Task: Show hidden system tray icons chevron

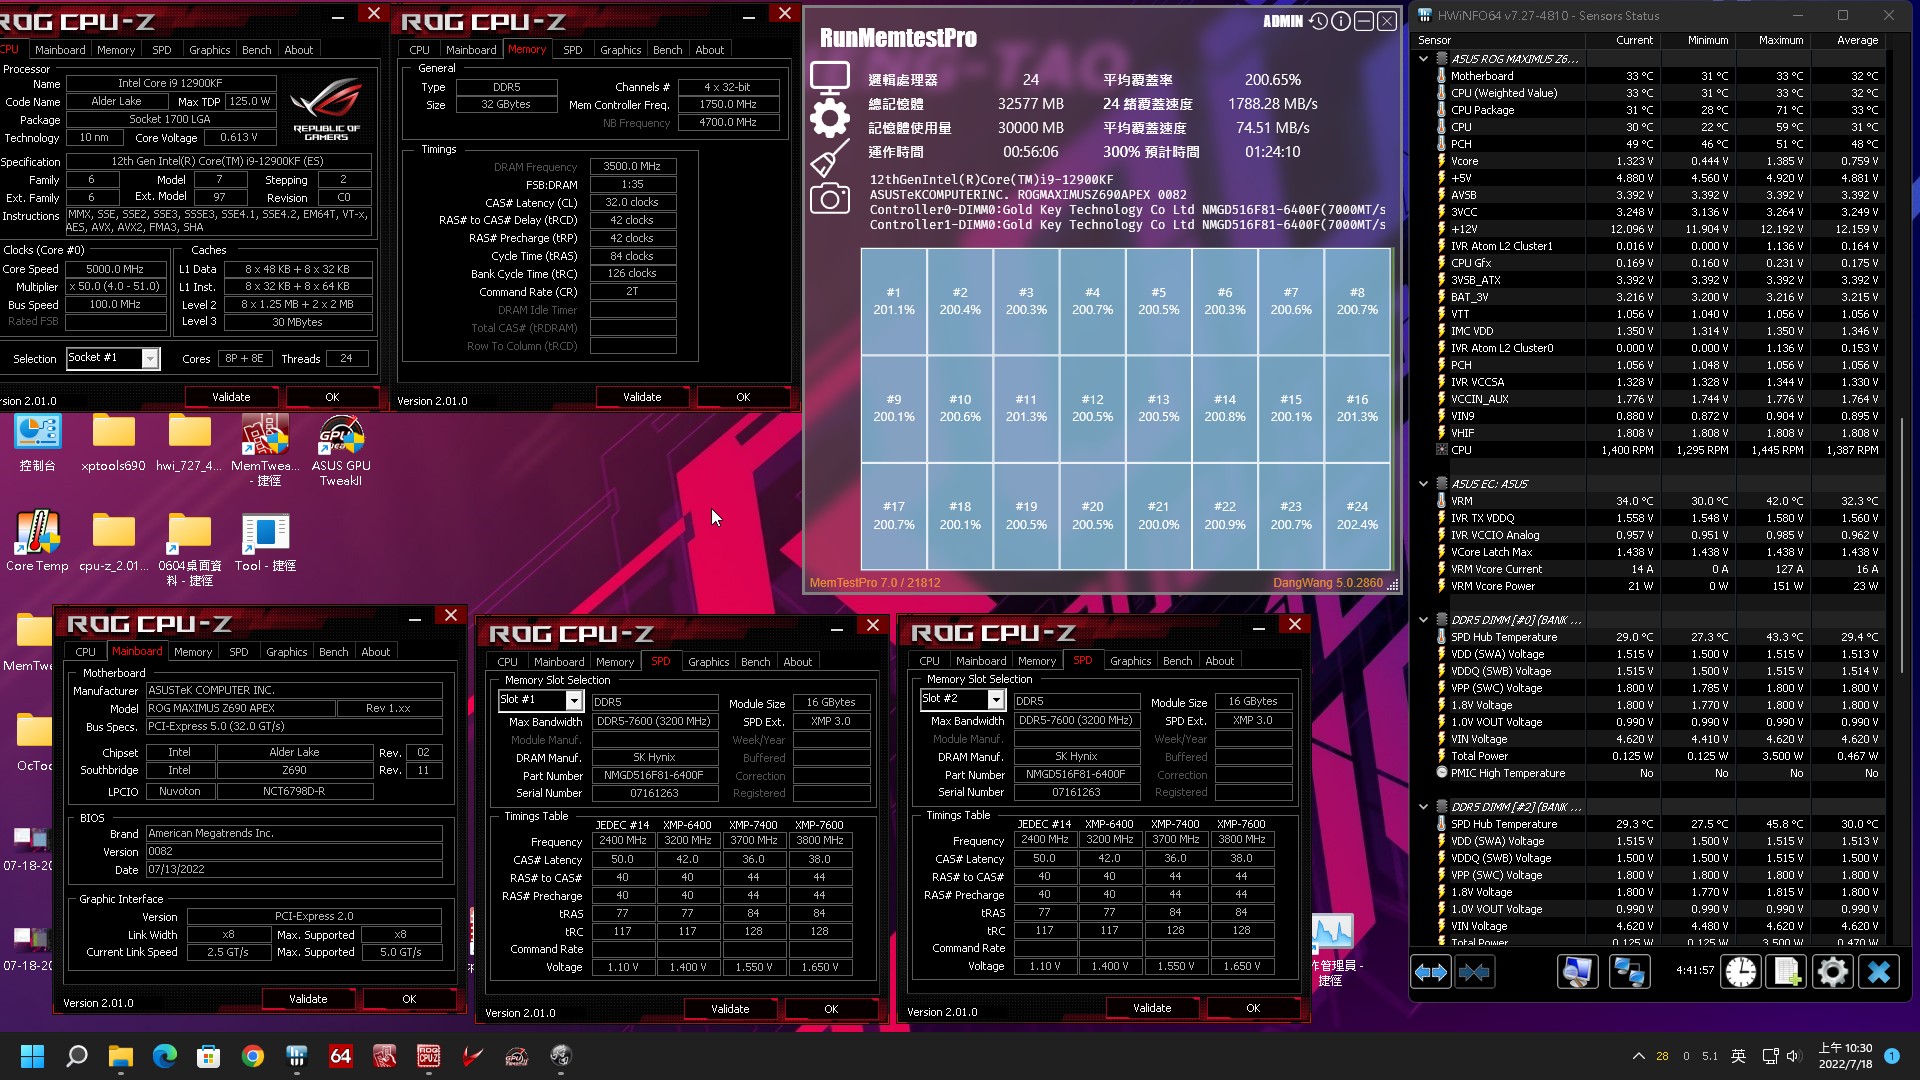Action: click(x=1638, y=1056)
